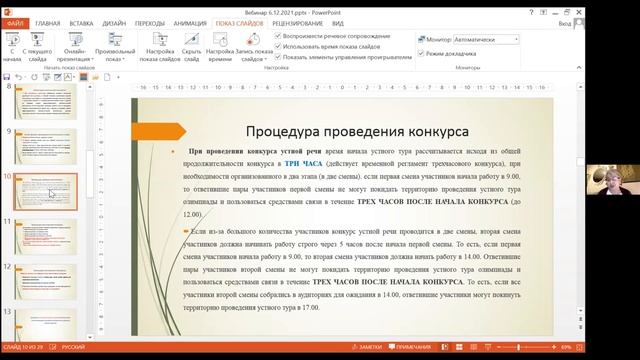Click СЛАЙД 10 ИЗ 29 status indicator
Image resolution: width=640 pixels, height=360 pixels.
[x=23, y=347]
